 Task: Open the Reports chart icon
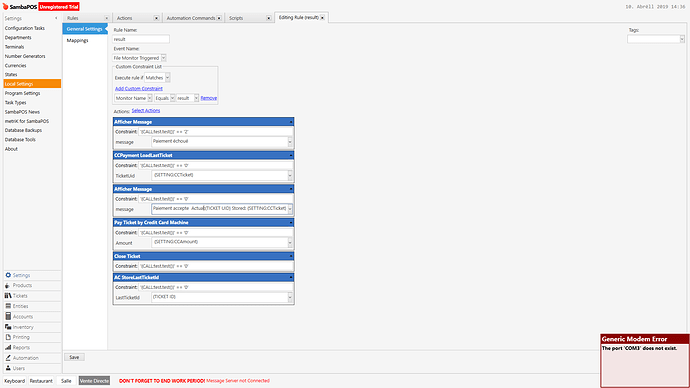[8, 348]
